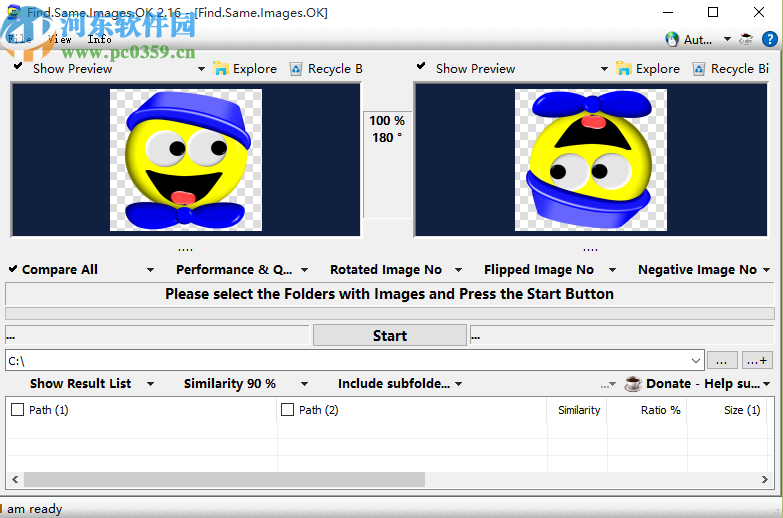
Task: Click the results list left scroll arrow
Action: pos(15,480)
